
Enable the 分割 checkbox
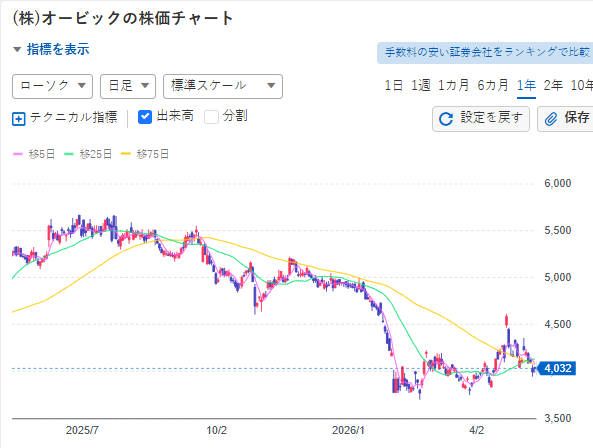[x=211, y=117]
